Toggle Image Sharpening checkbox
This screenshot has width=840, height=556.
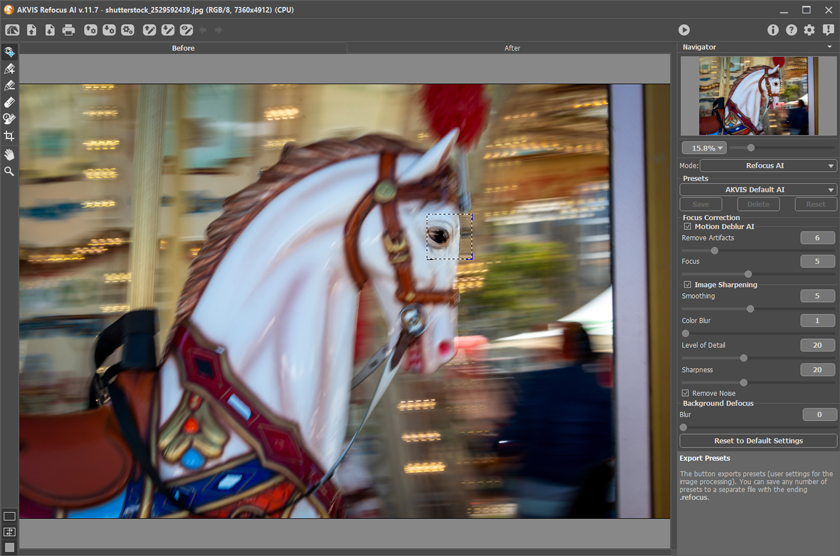pos(687,284)
